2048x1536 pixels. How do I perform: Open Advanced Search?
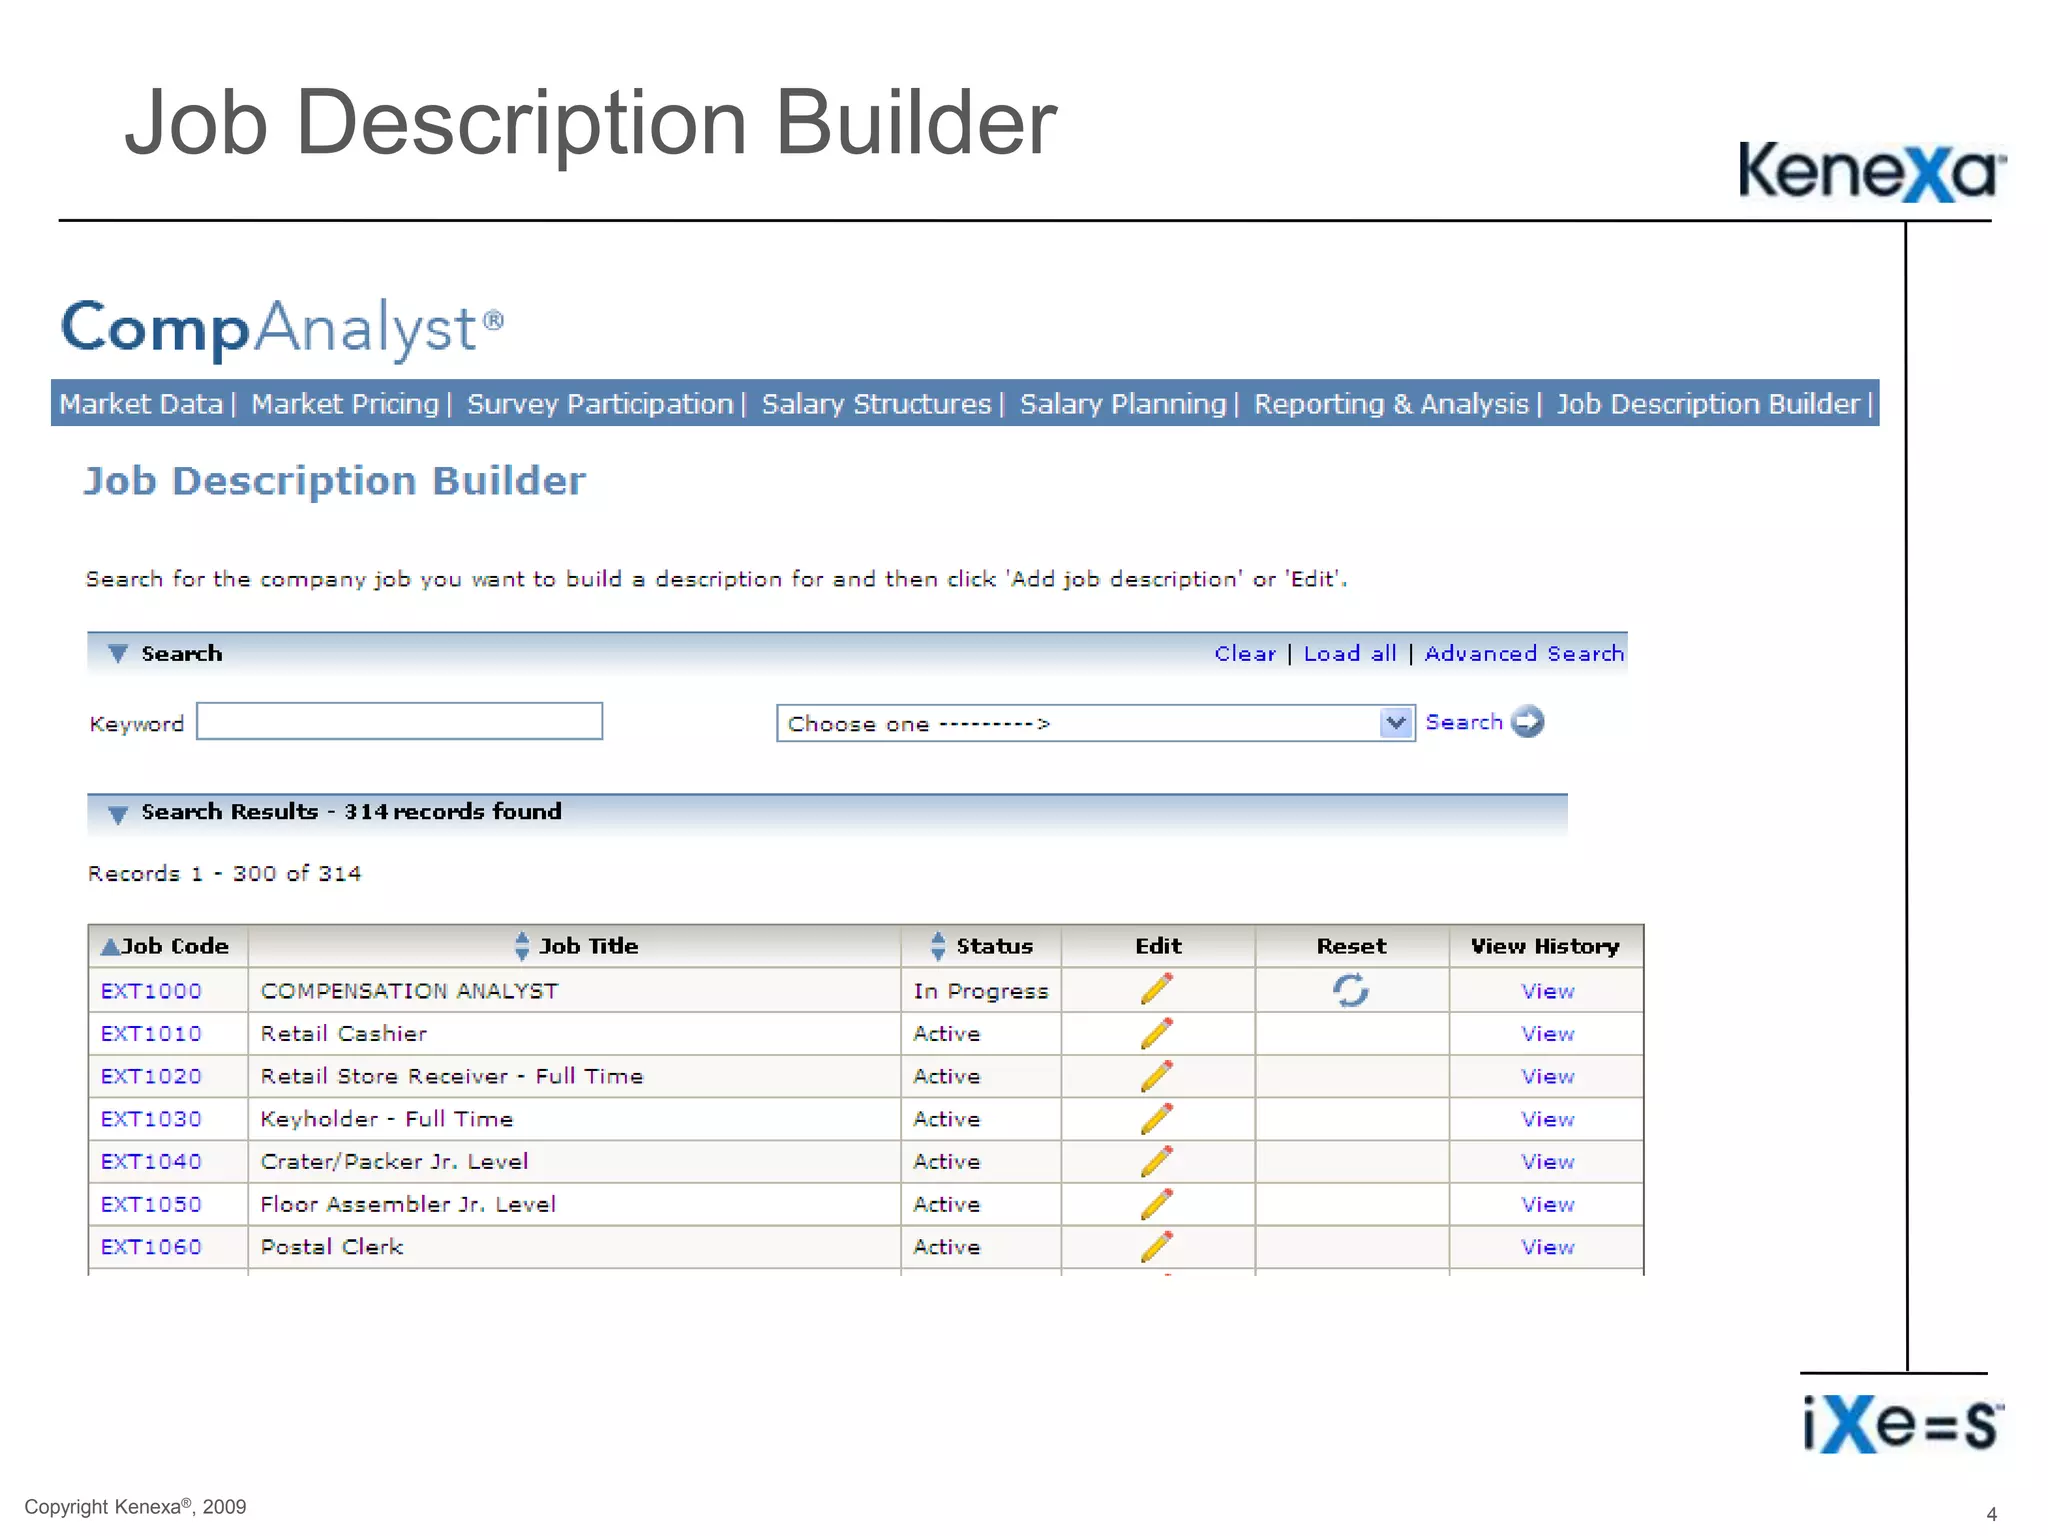tap(1524, 653)
